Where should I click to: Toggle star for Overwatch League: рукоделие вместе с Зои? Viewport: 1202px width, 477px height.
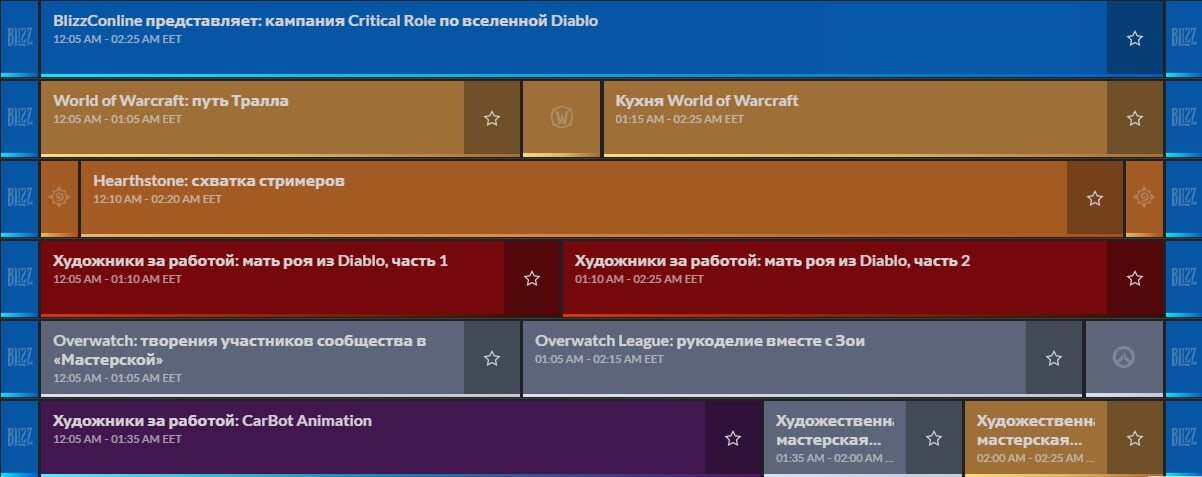point(1053,358)
